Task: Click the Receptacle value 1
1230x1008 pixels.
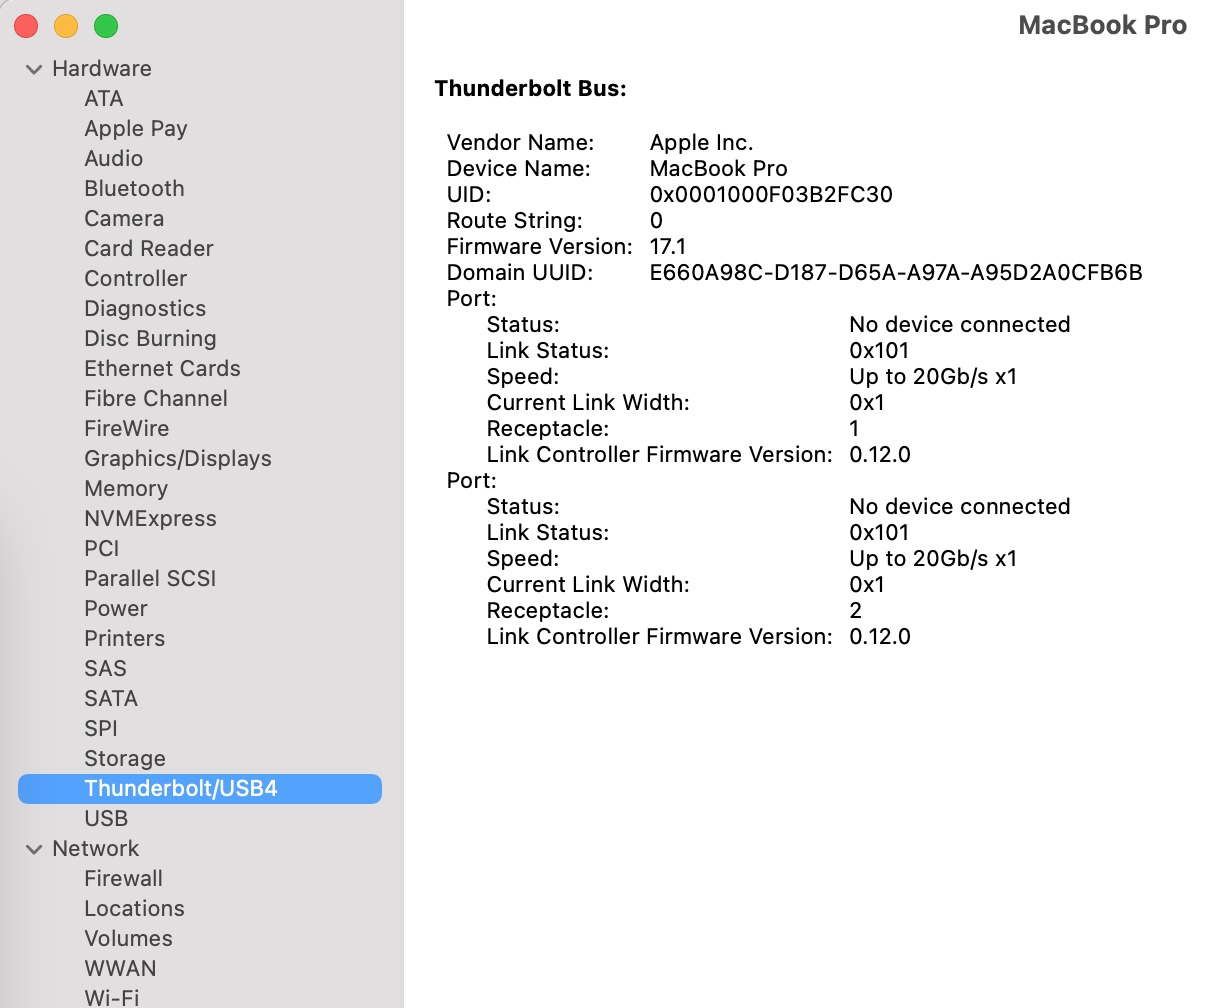Action: [x=854, y=429]
